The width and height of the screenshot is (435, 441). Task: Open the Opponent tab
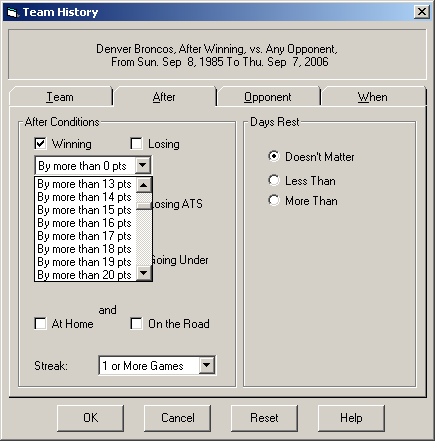[x=268, y=97]
